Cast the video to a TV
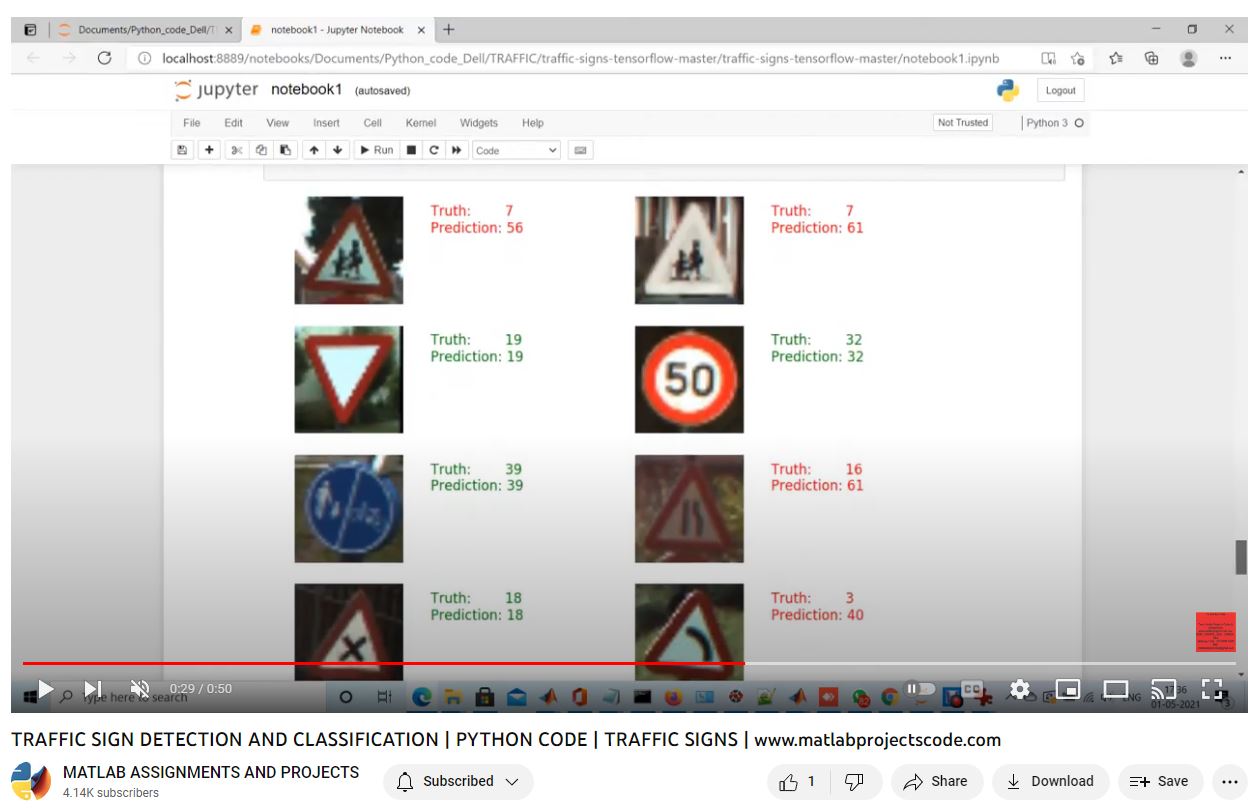This screenshot has width=1258, height=809. [x=1163, y=689]
